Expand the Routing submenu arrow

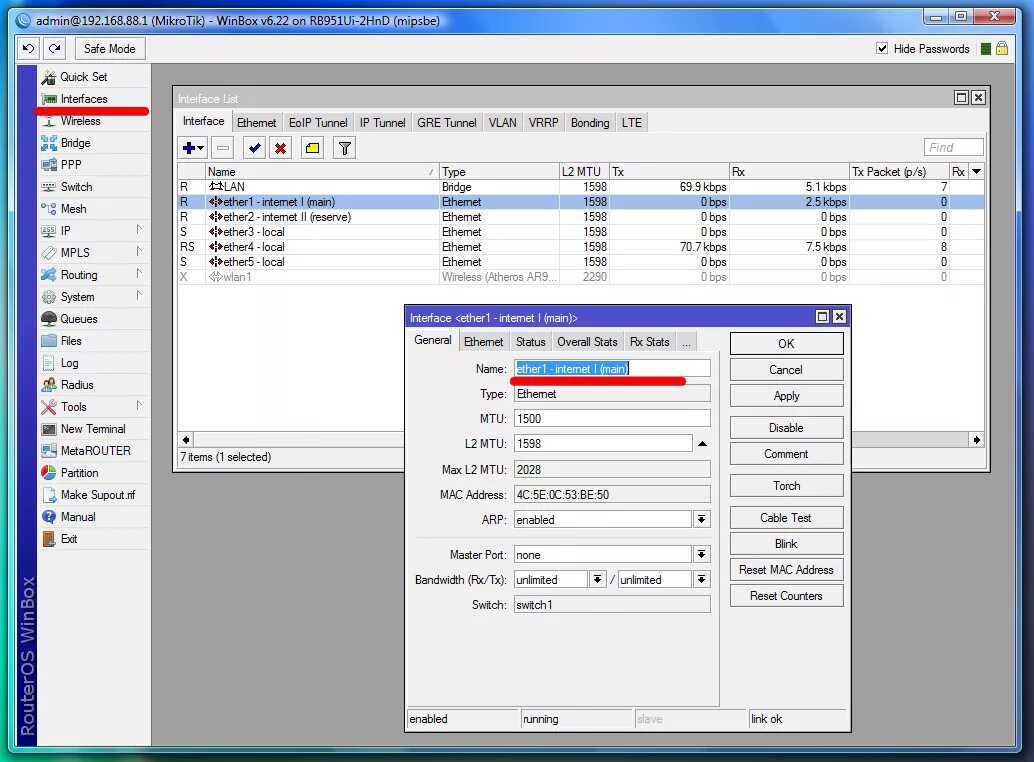coord(138,274)
